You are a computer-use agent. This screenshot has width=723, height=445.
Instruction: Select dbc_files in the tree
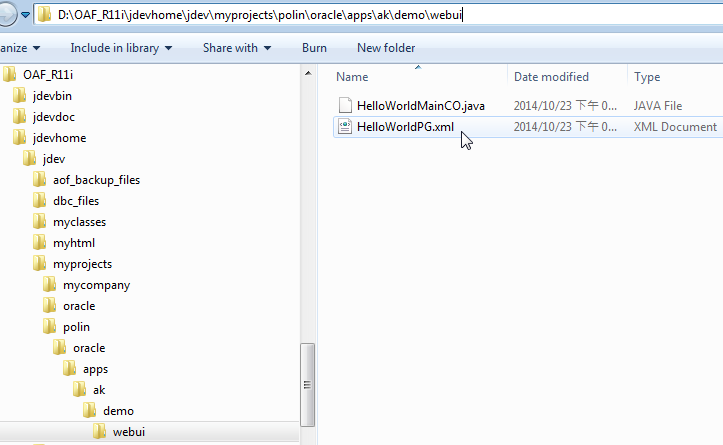coord(76,201)
